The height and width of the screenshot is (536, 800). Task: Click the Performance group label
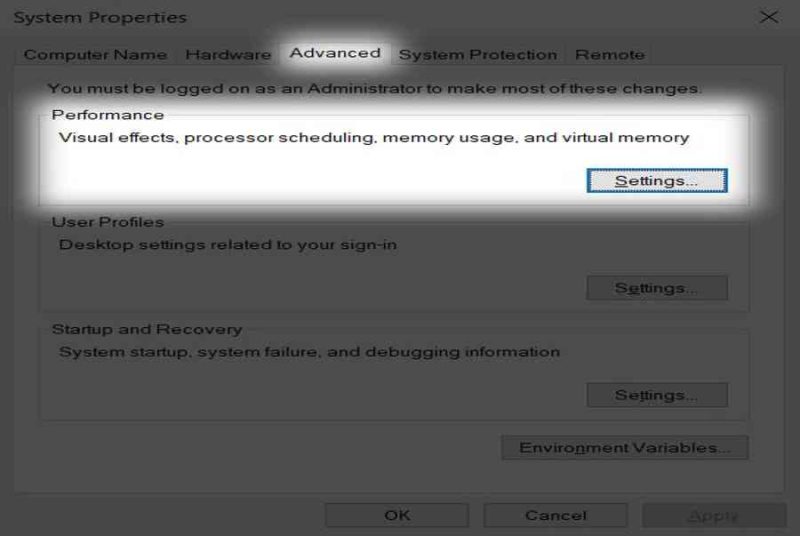[108, 115]
